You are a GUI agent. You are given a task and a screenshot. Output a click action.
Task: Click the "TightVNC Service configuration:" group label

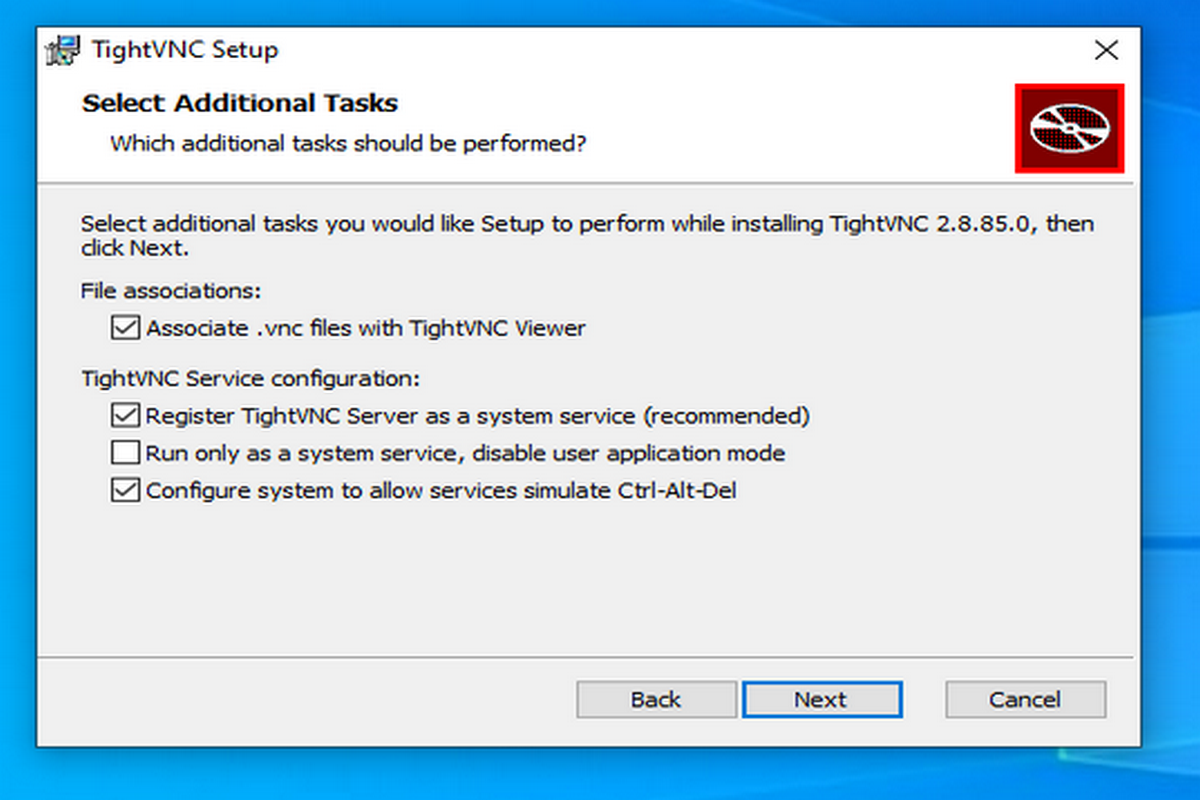250,379
